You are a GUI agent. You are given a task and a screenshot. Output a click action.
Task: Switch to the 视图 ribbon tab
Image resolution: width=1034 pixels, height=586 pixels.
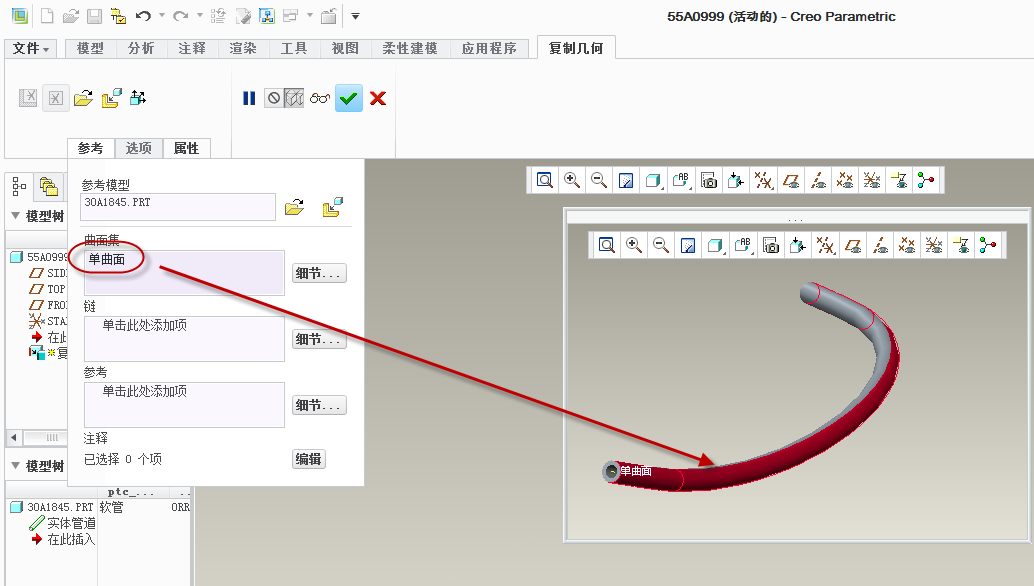(x=345, y=48)
